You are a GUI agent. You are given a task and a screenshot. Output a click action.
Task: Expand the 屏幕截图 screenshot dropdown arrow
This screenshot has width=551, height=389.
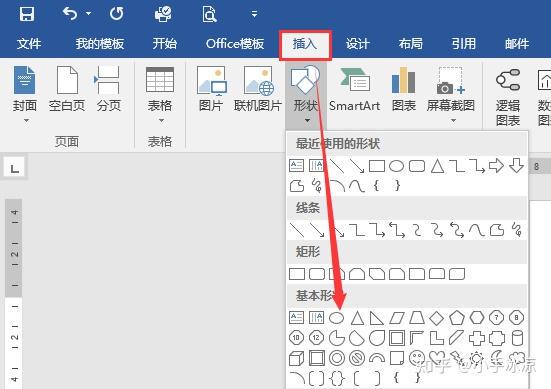point(453,121)
